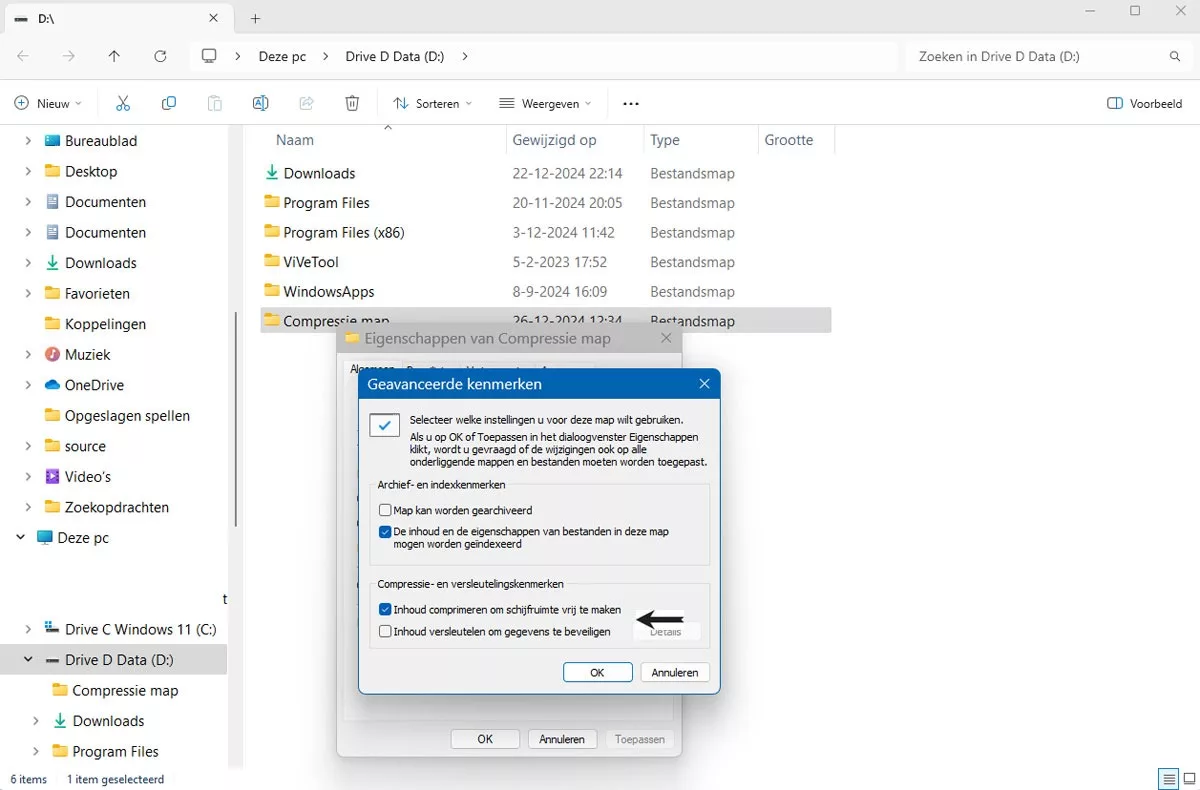Uncheck the index contents checkbox
The width and height of the screenshot is (1200, 790).
click(x=385, y=532)
